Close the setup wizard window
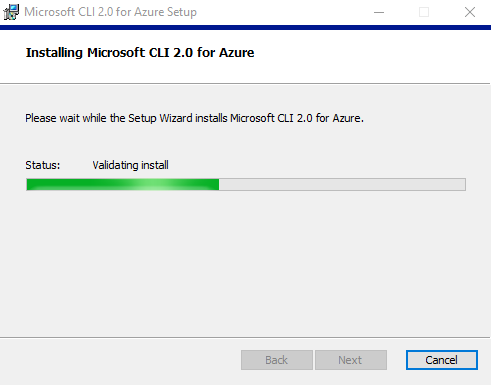 tap(470, 12)
